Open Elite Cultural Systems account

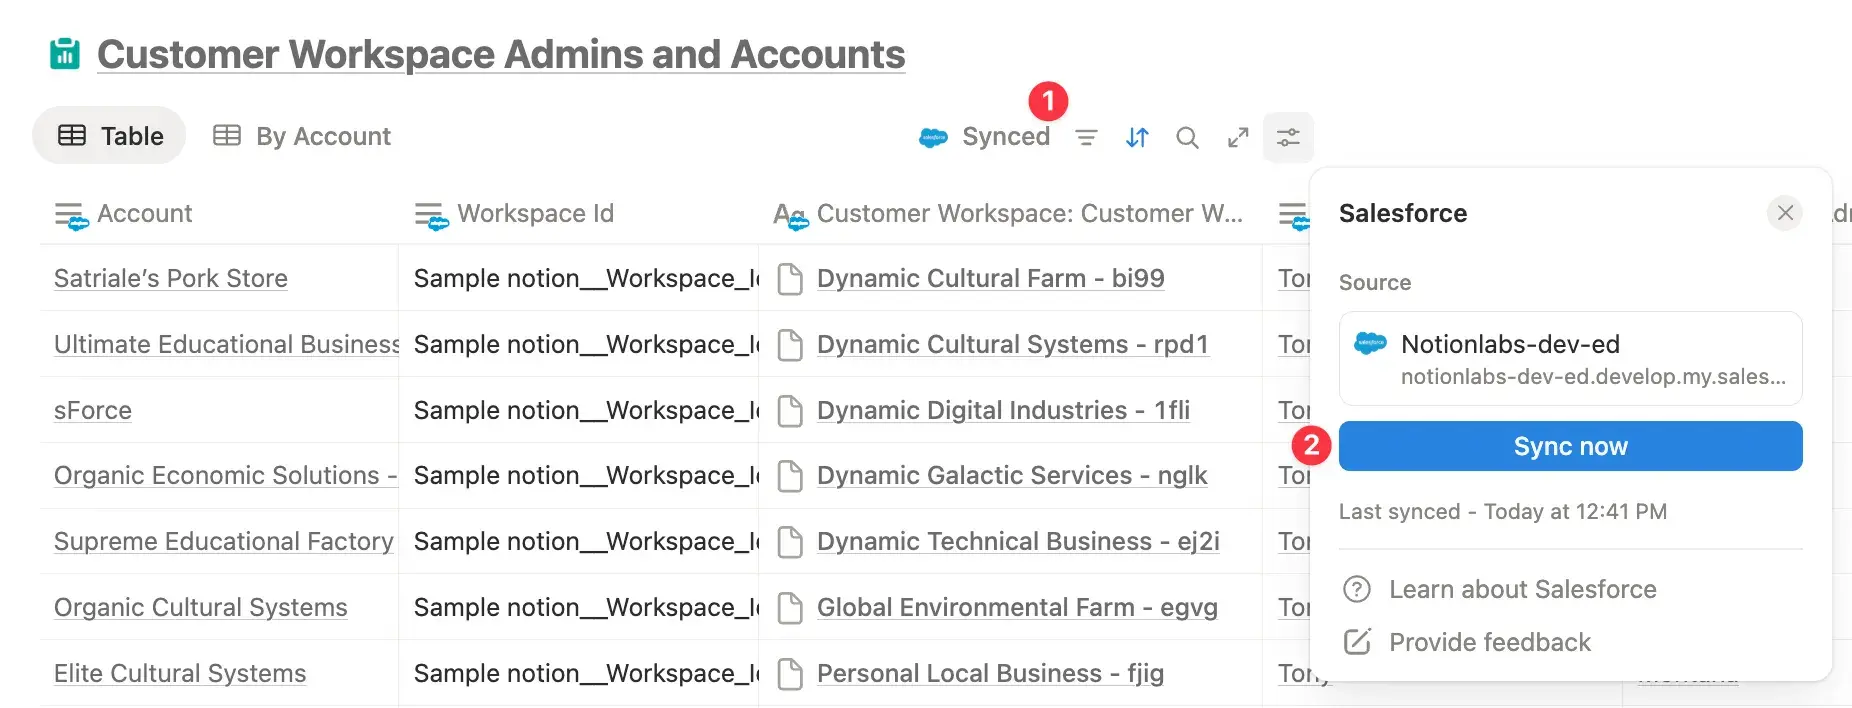coord(180,673)
